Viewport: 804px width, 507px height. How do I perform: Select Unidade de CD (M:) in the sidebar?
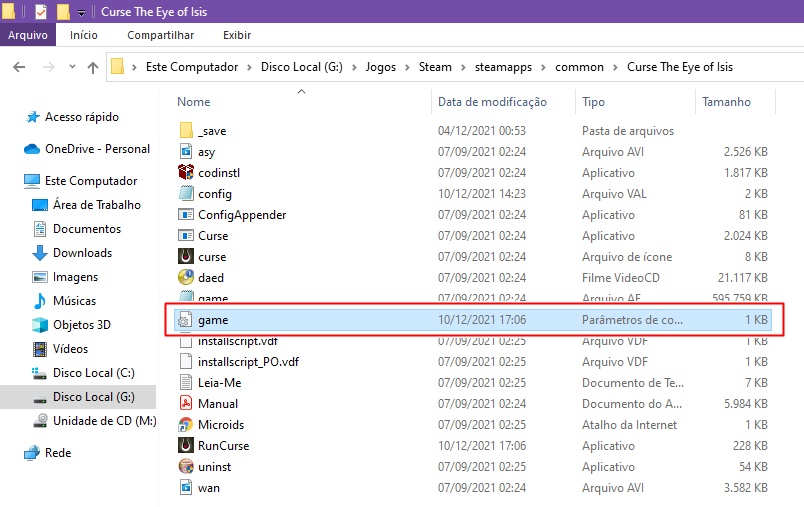pyautogui.click(x=105, y=420)
